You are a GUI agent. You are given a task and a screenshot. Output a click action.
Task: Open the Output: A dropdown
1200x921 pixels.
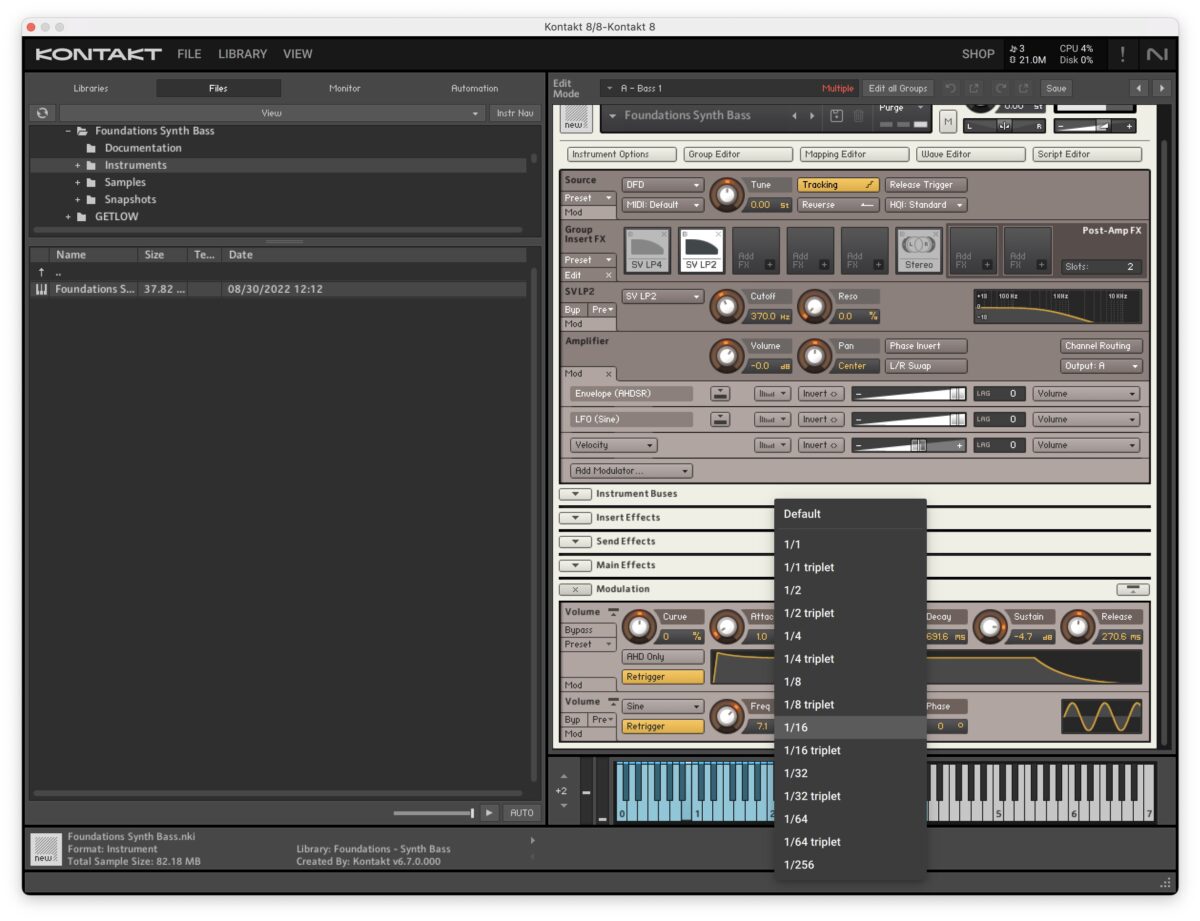[x=1101, y=366]
